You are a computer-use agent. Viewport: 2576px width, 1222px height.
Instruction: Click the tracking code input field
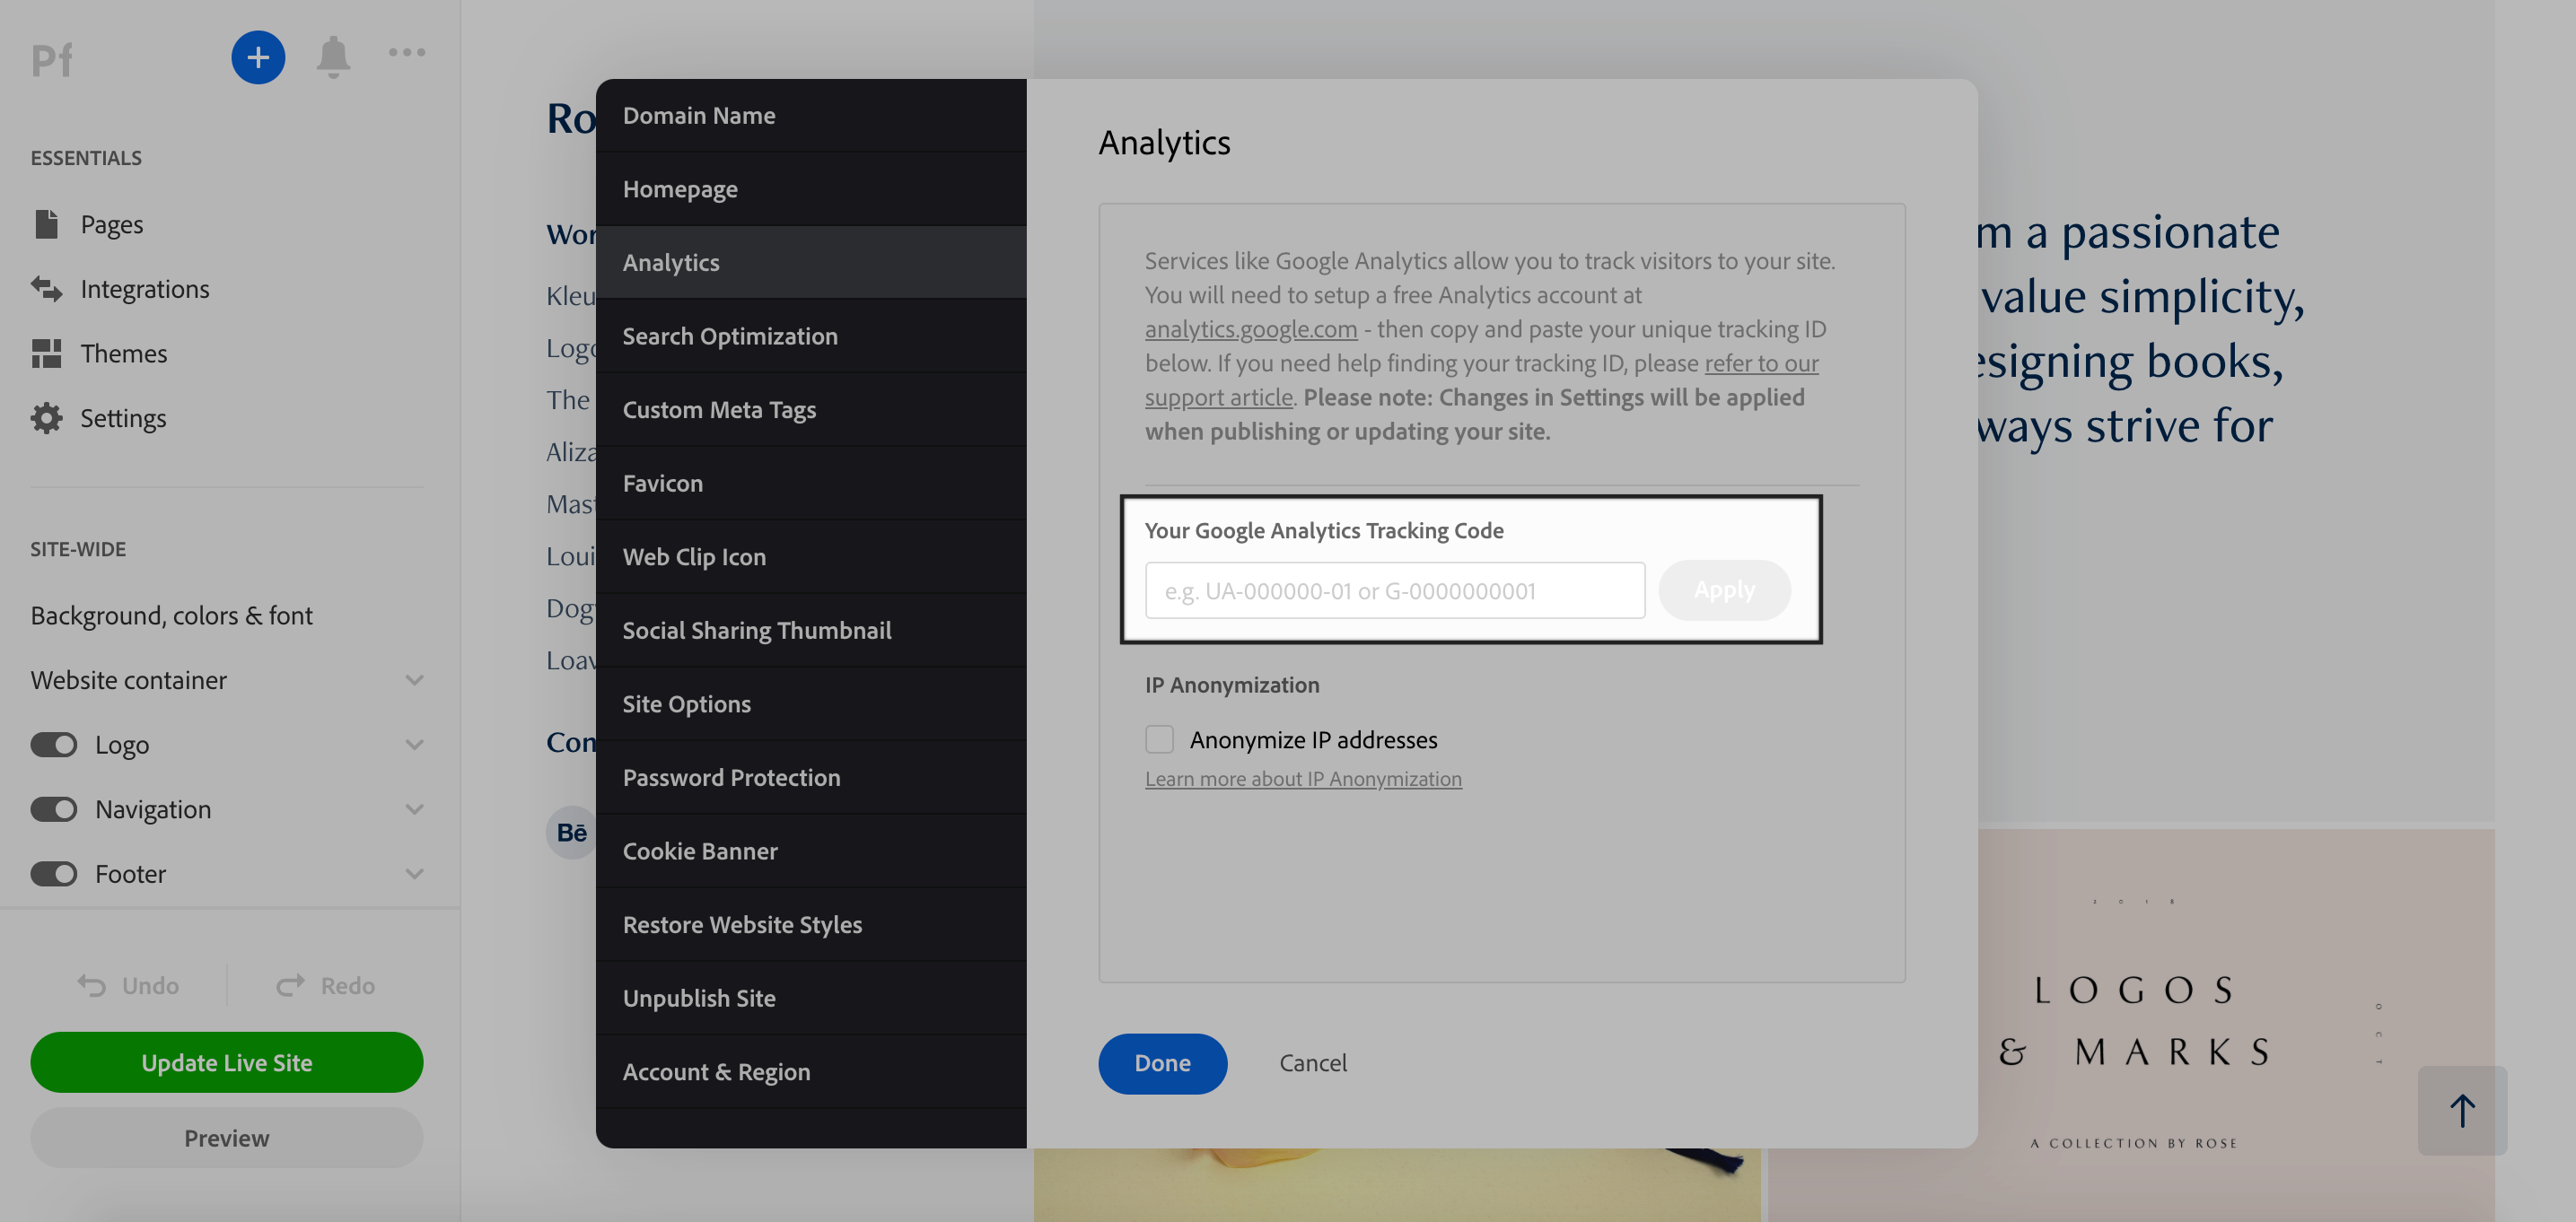[x=1394, y=590]
